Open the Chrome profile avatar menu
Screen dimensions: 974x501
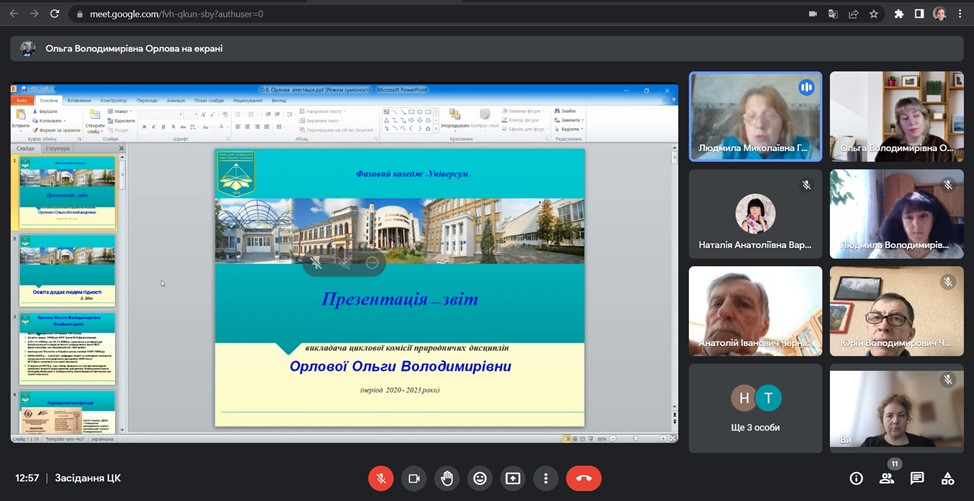click(940, 14)
